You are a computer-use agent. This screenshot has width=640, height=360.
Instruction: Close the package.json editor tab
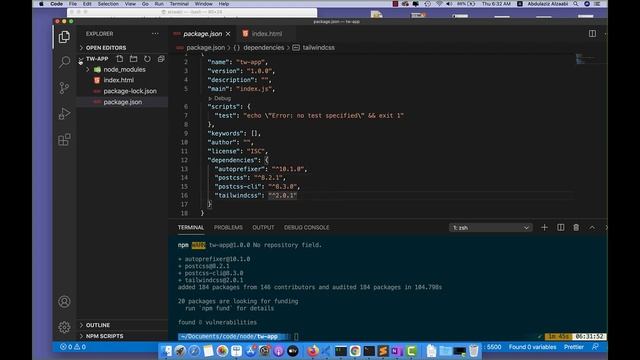pos(228,34)
